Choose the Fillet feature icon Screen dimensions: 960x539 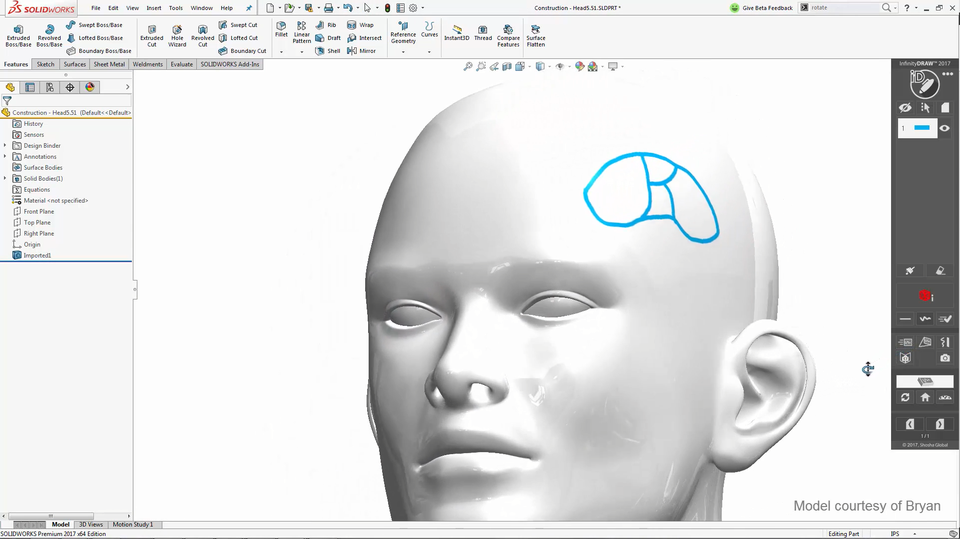281,30
